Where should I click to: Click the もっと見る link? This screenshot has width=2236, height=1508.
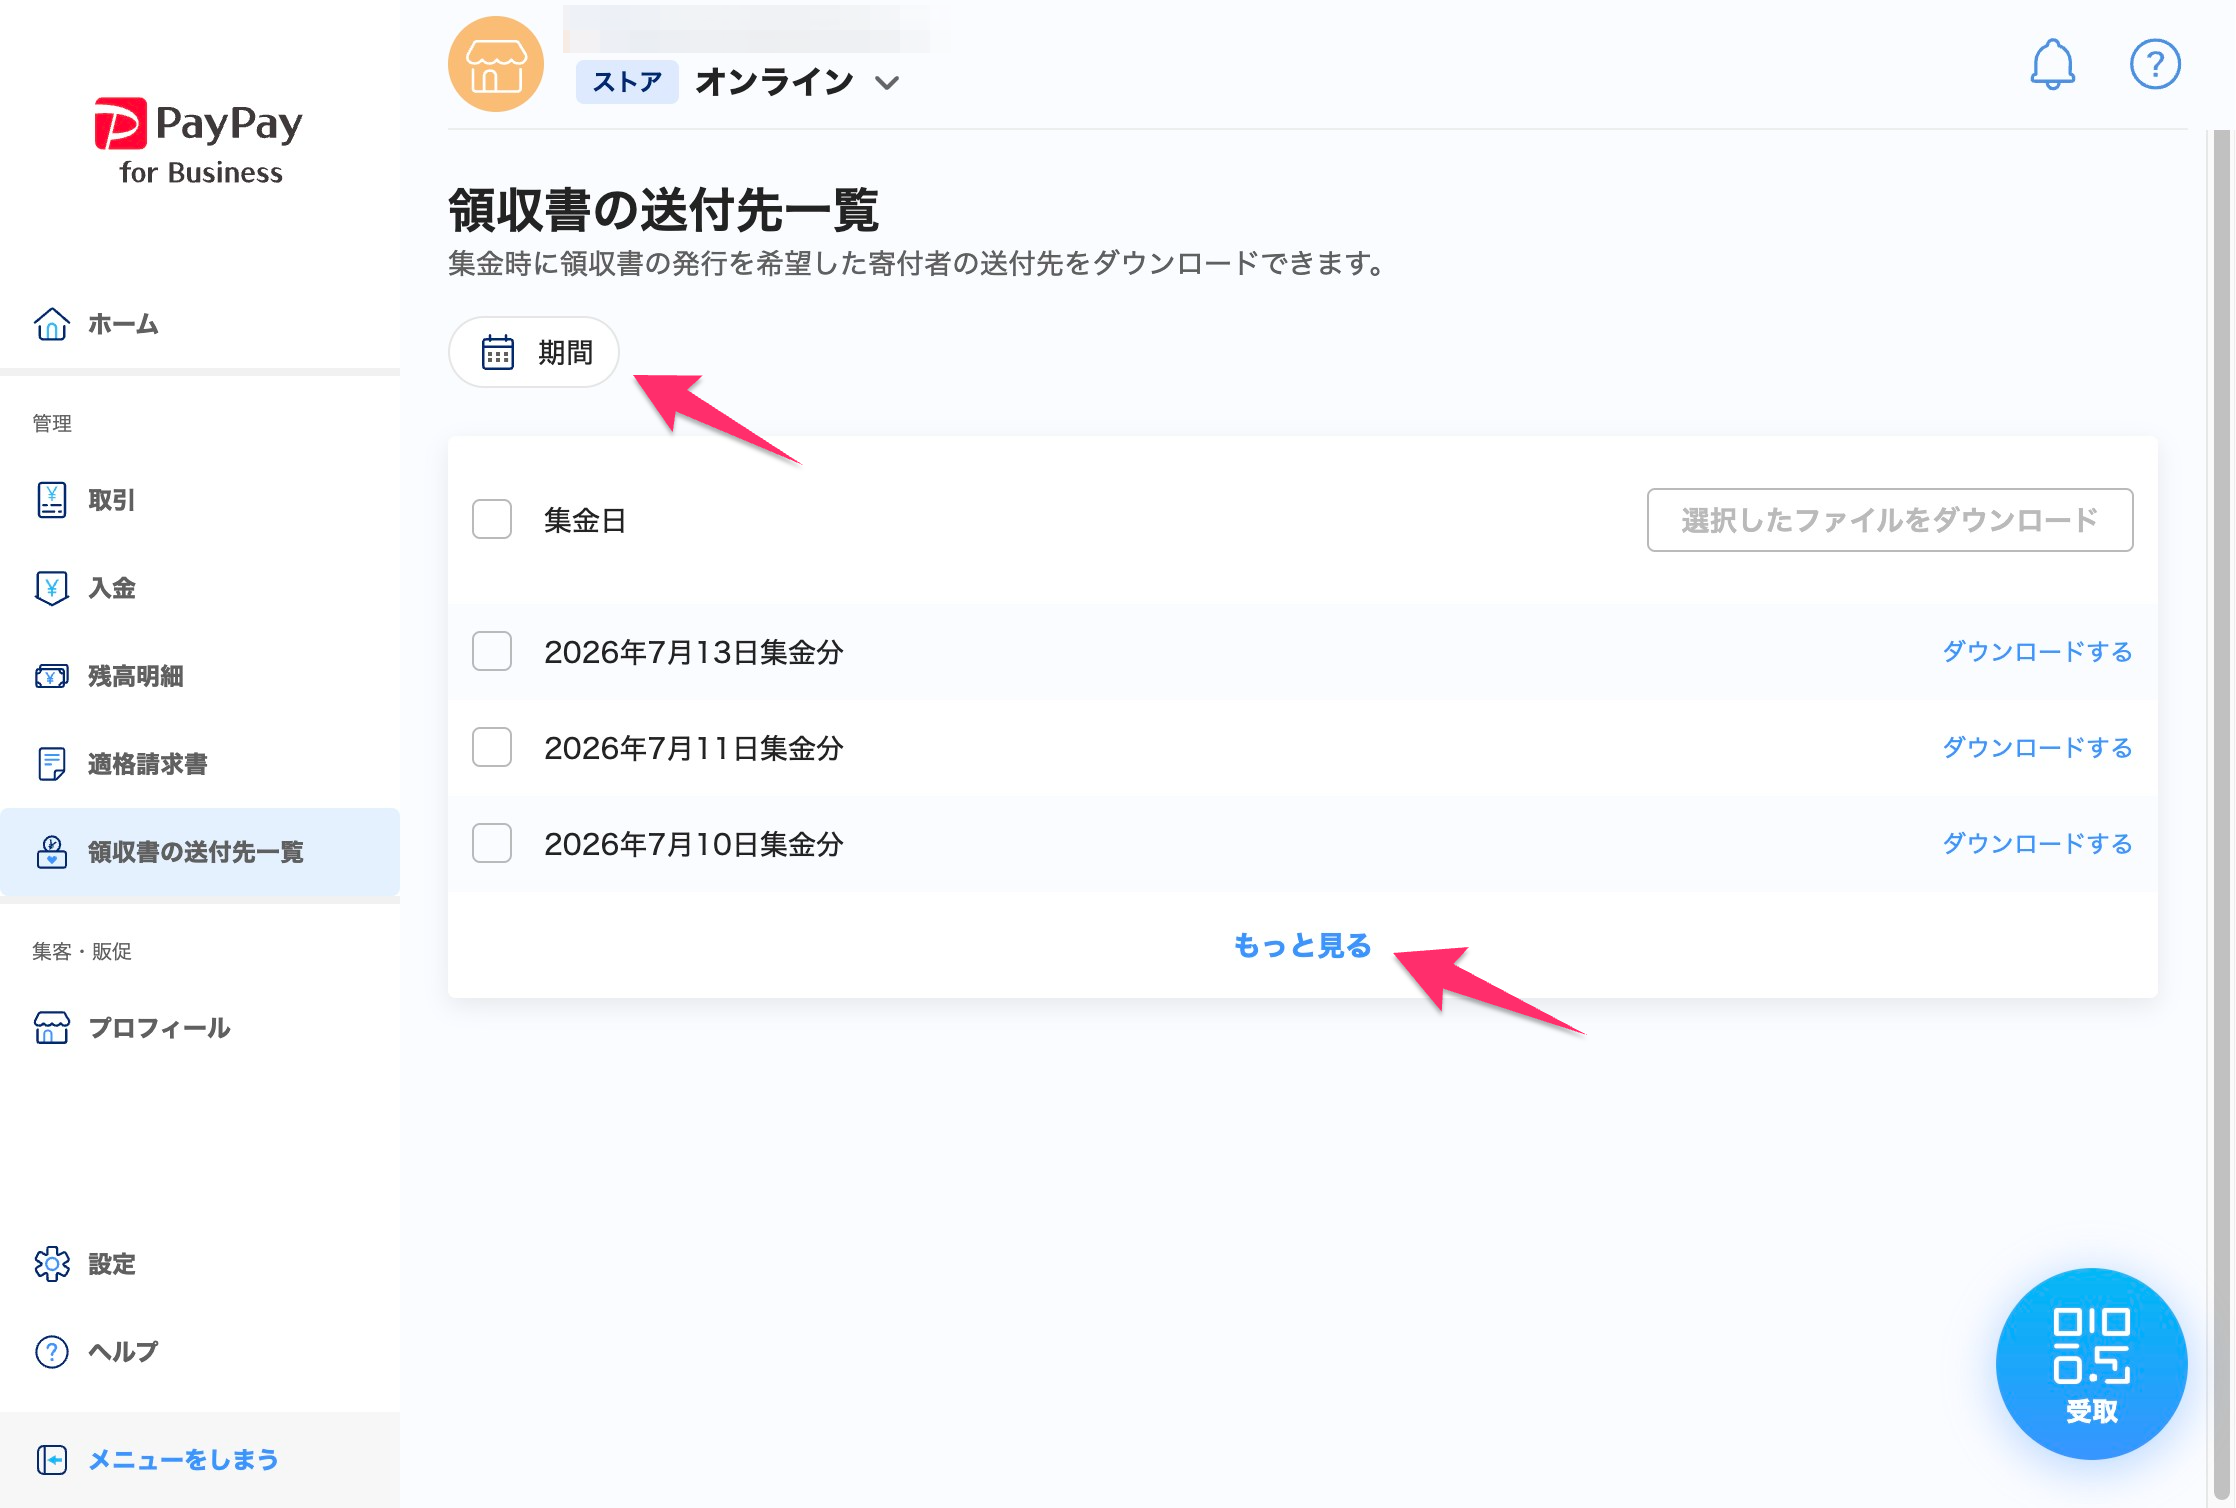click(1302, 945)
